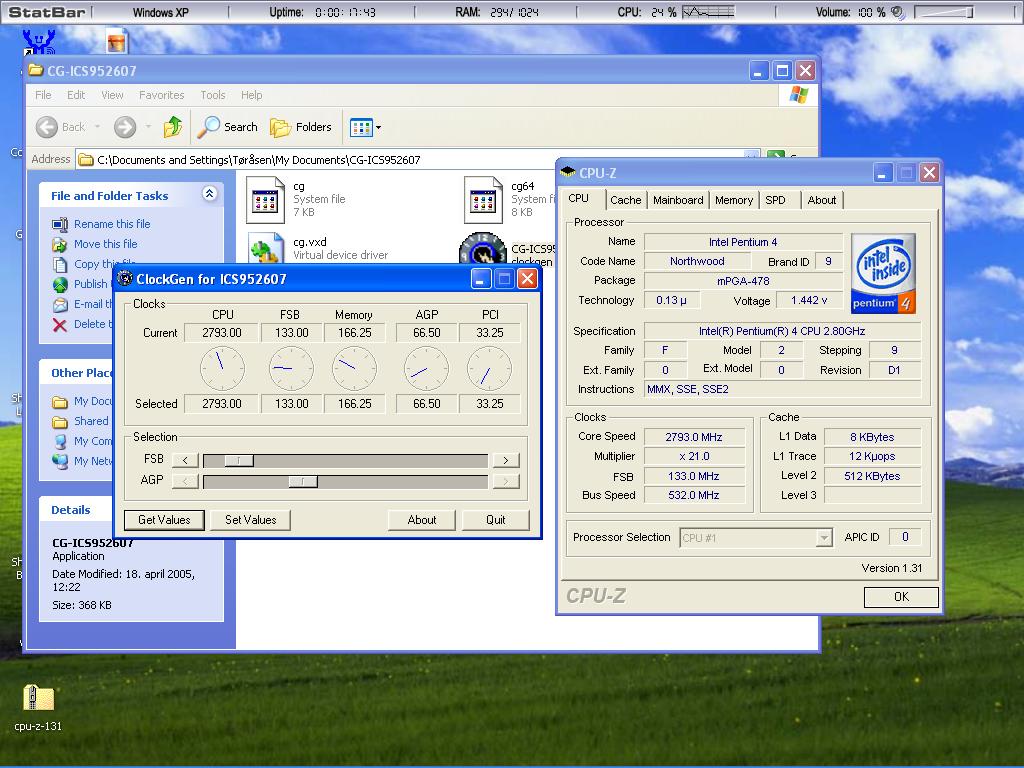The height and width of the screenshot is (768, 1024).
Task: Click the Memory selected clock value 166.25
Action: 355,404
